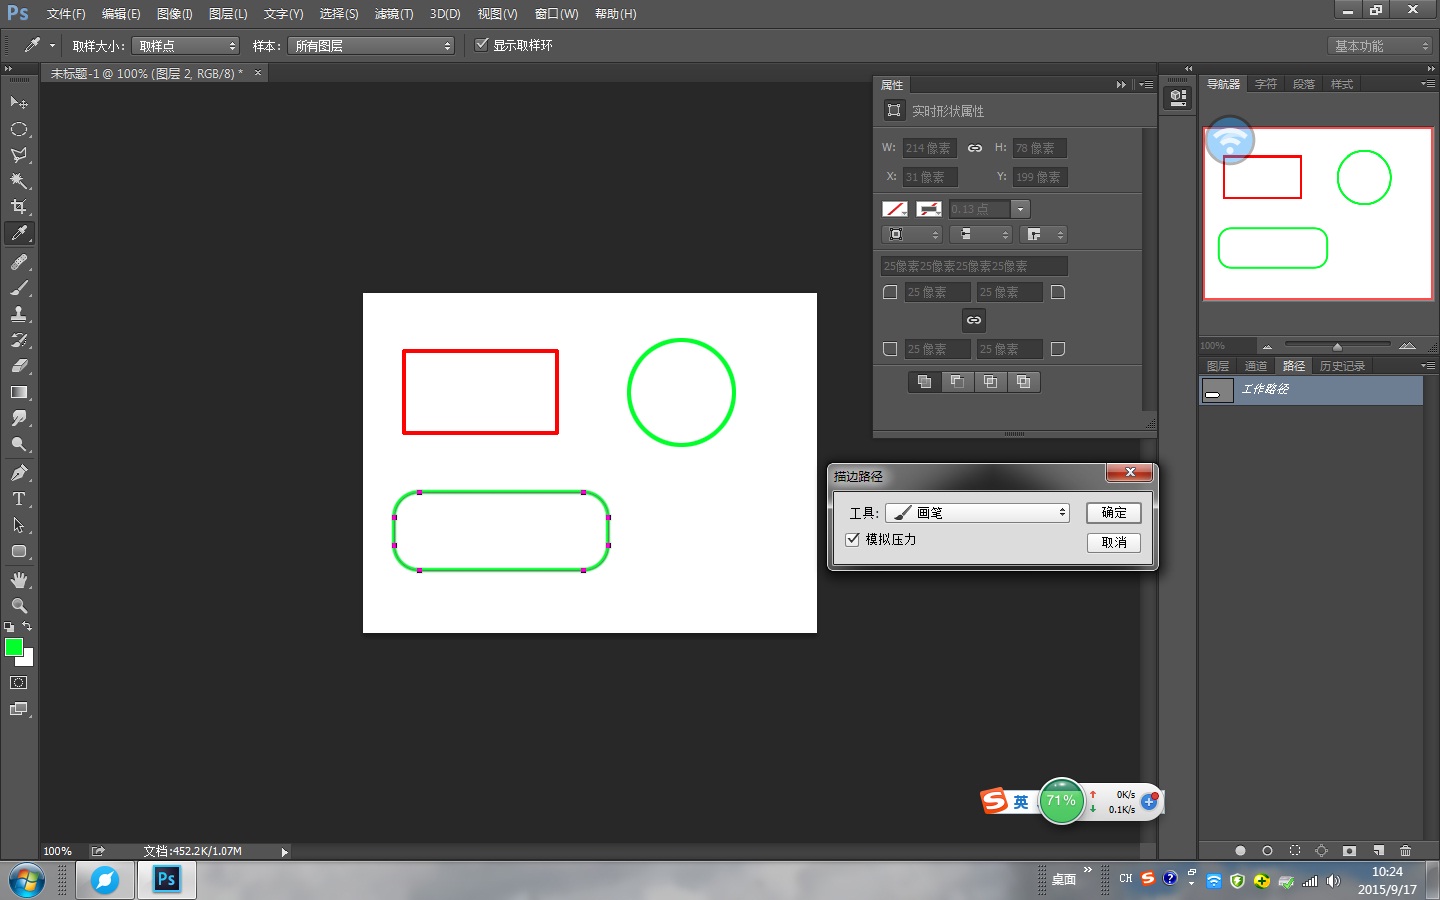Select the Hand tool
1440x900 pixels.
click(18, 580)
